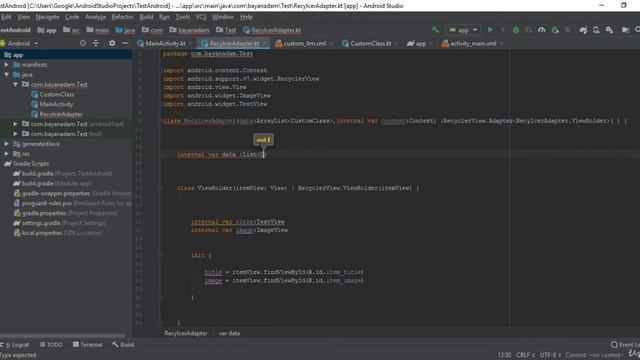The width and height of the screenshot is (640, 360).
Task: Expand com.bayanadam.Test (androidTest) package
Action: (x=15, y=124)
